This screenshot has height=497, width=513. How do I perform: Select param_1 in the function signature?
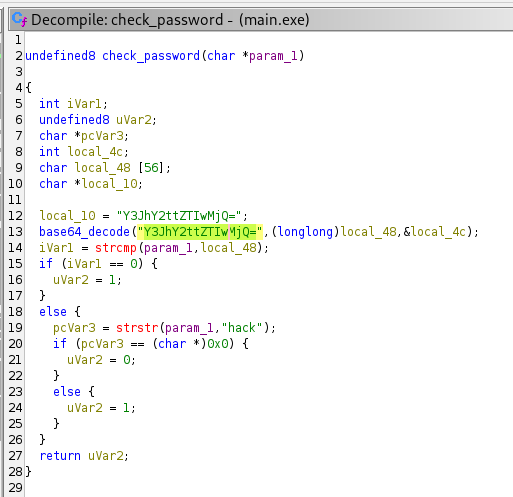(x=273, y=56)
